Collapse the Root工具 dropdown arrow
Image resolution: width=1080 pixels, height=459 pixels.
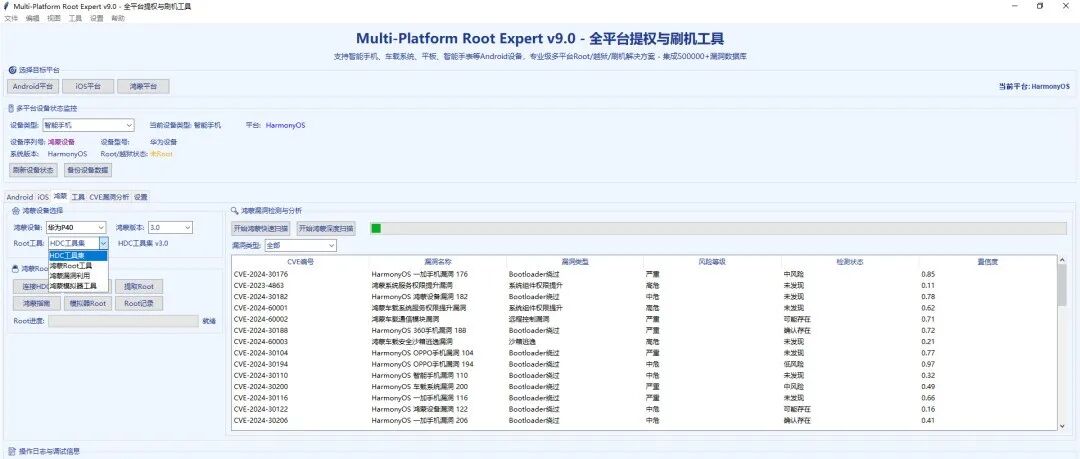click(x=103, y=243)
